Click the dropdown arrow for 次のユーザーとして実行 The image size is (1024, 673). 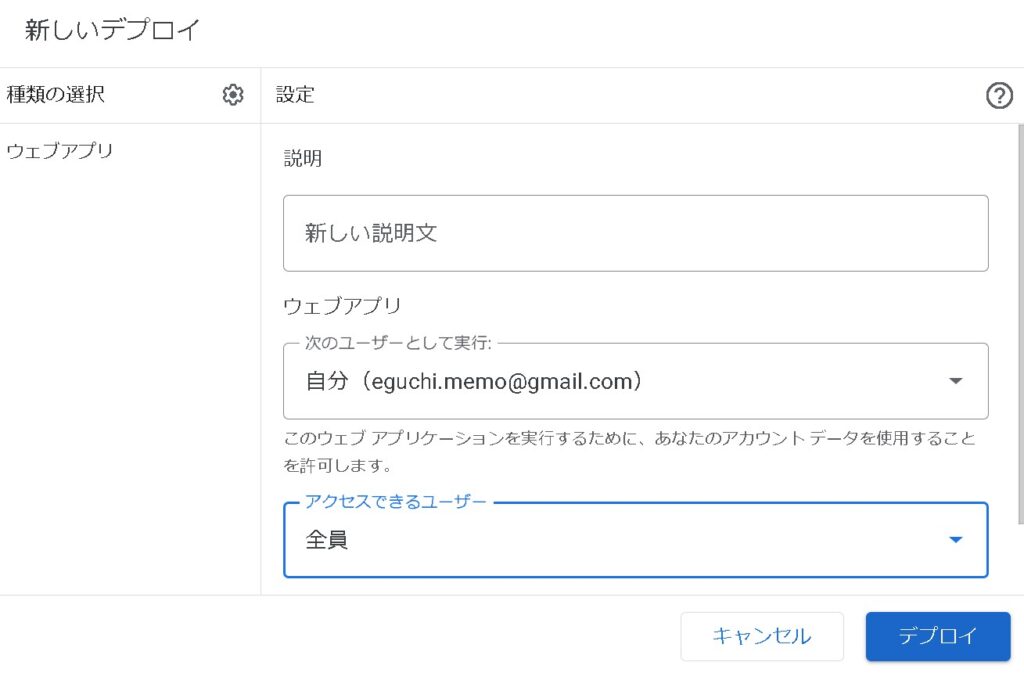click(956, 381)
